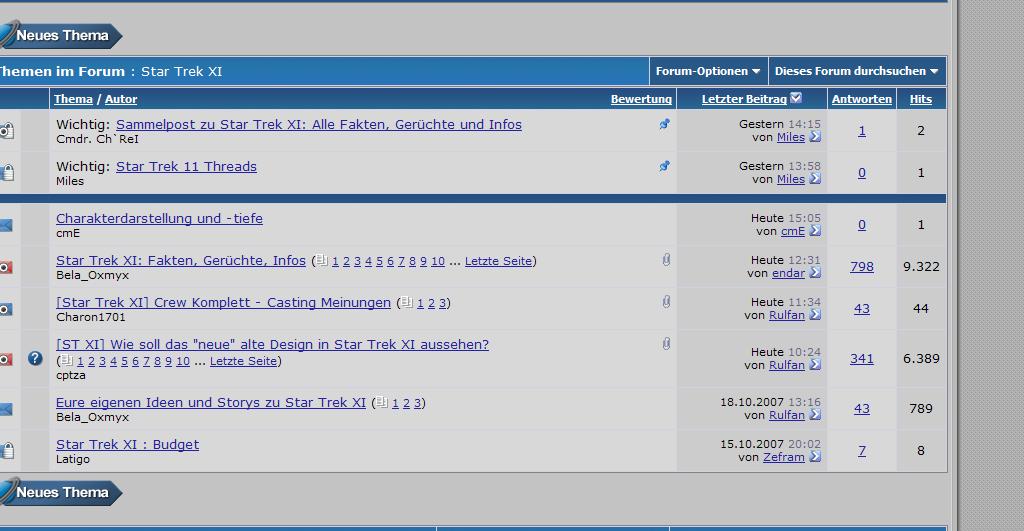Go to last post arrow in Crew Komplett row

(x=815, y=314)
